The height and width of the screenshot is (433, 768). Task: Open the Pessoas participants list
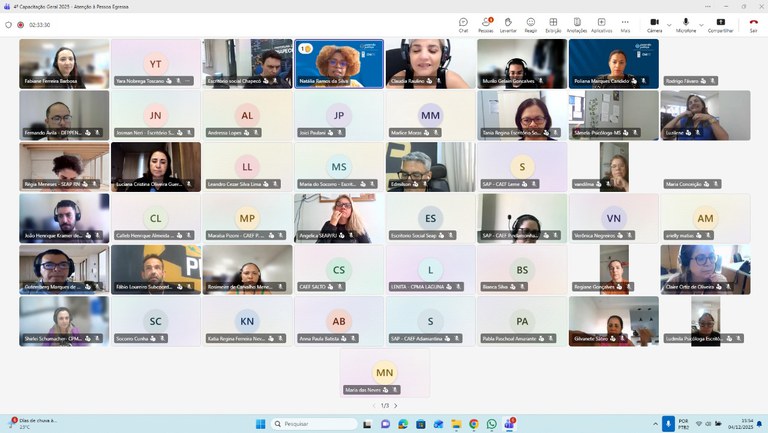click(x=486, y=25)
